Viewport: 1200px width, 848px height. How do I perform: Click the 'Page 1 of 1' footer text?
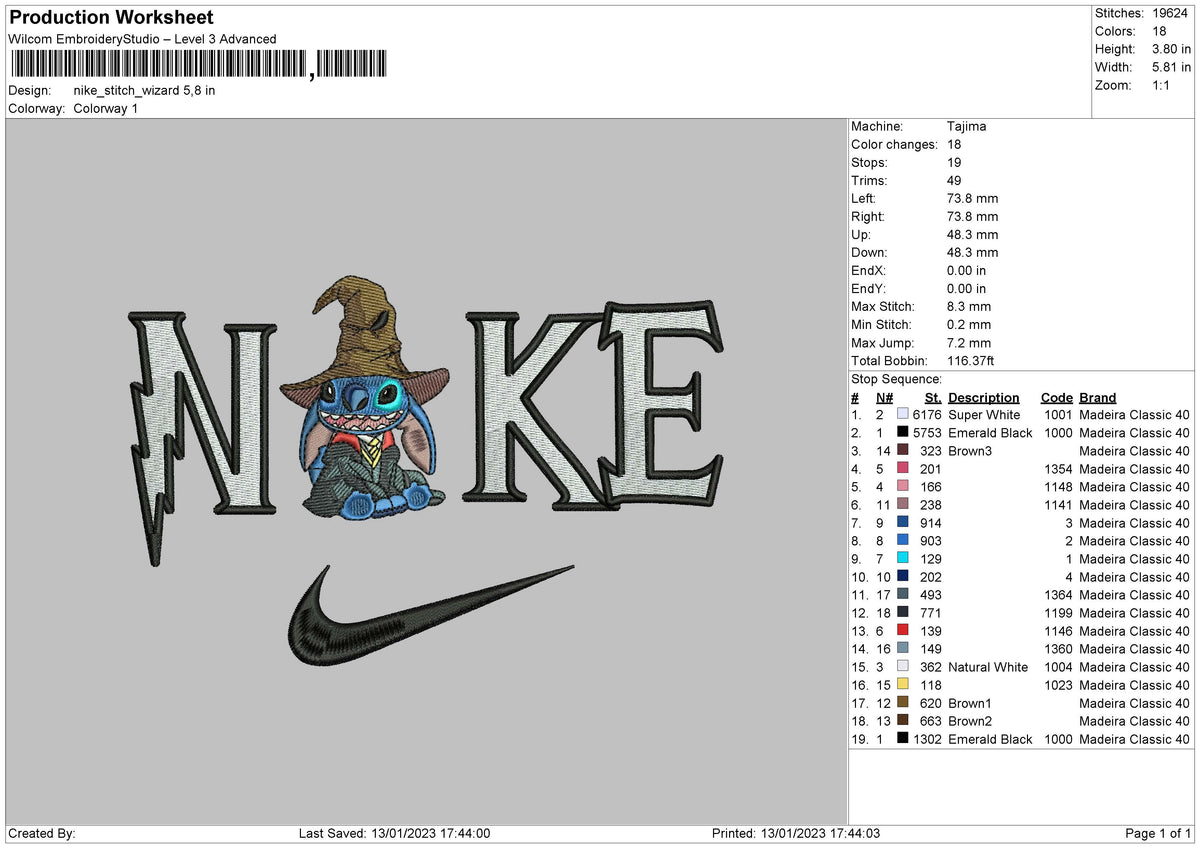coord(1158,834)
